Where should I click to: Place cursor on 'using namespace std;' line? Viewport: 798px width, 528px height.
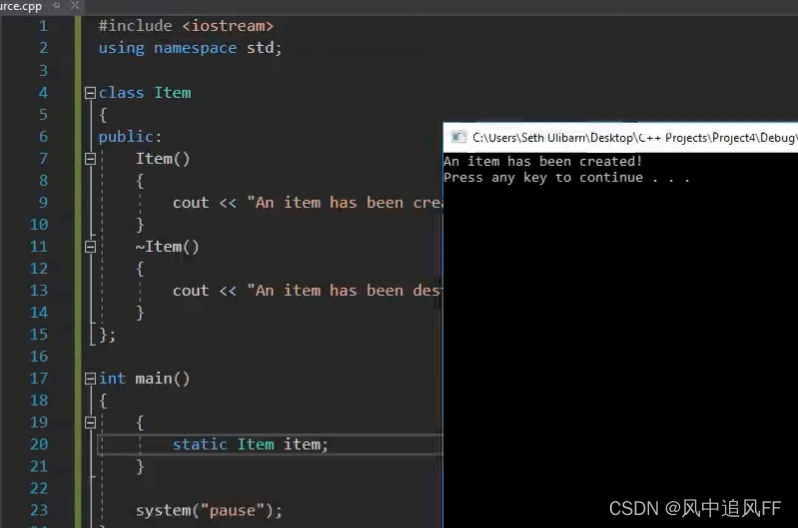point(190,48)
